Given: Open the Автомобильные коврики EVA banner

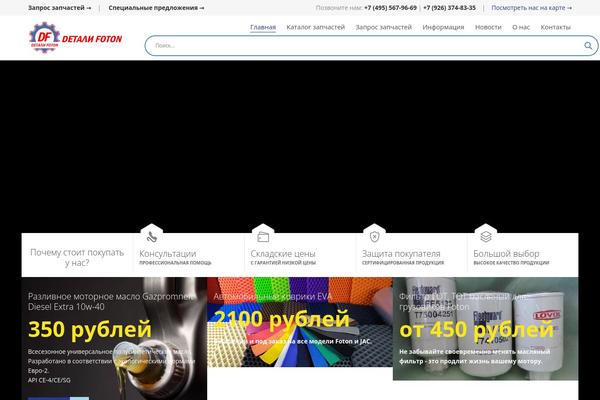Looking at the screenshot, I should (300, 322).
